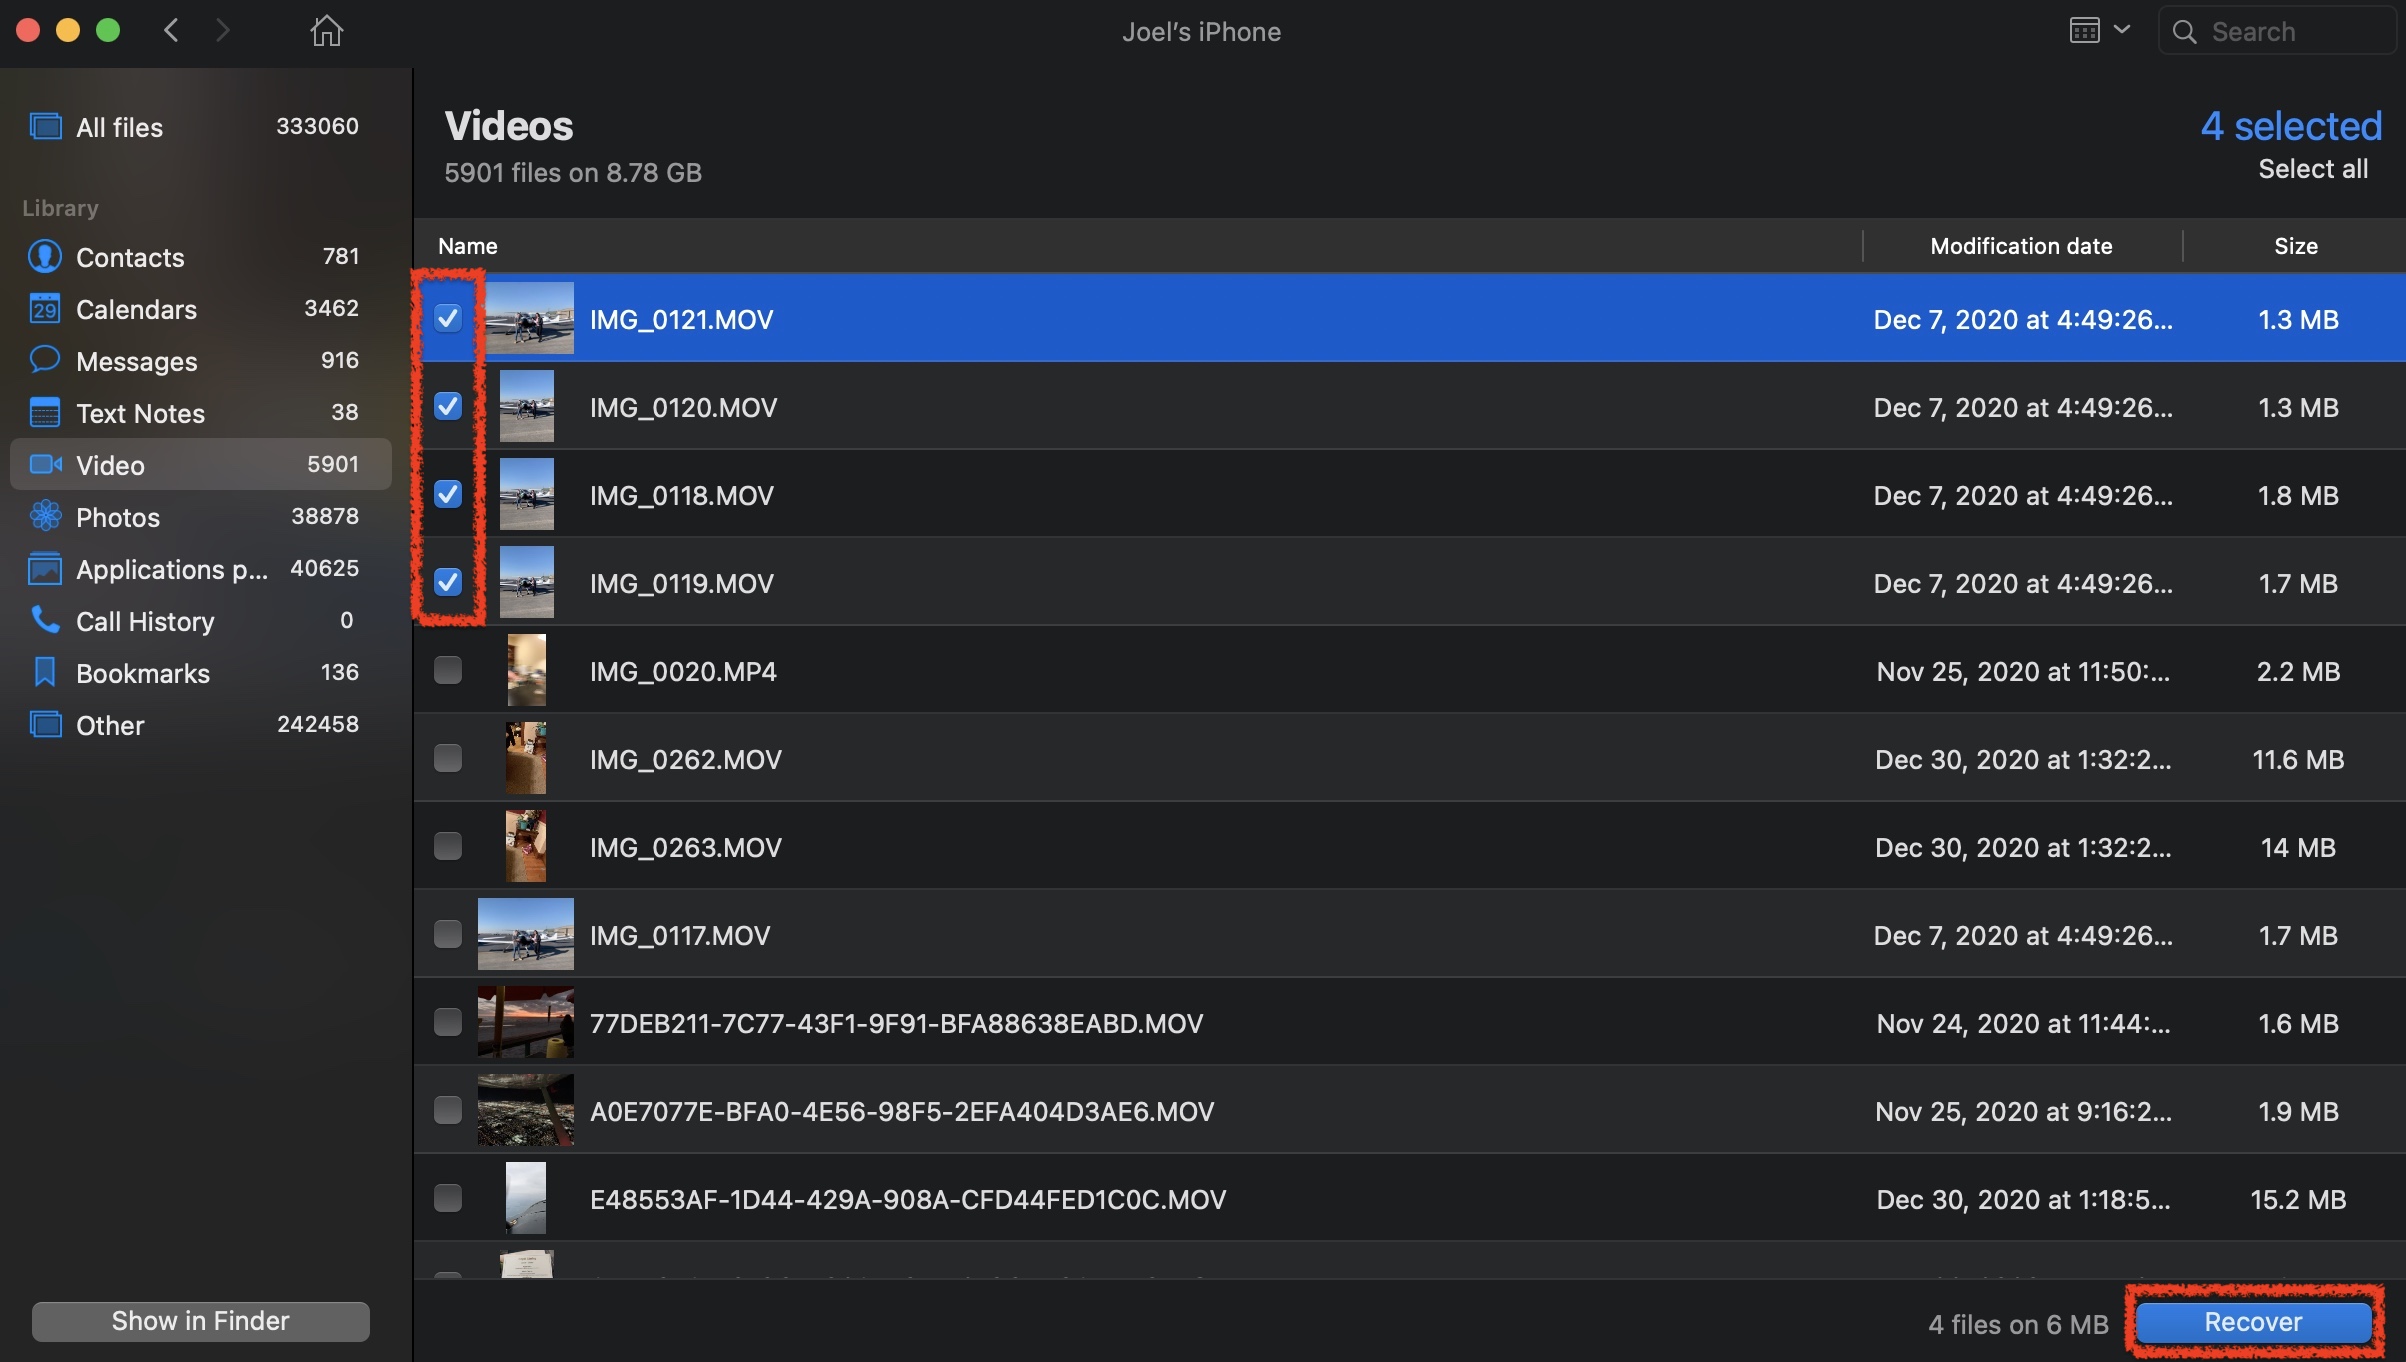The image size is (2406, 1362).
Task: Click the Applications photos icon
Action: coord(45,568)
